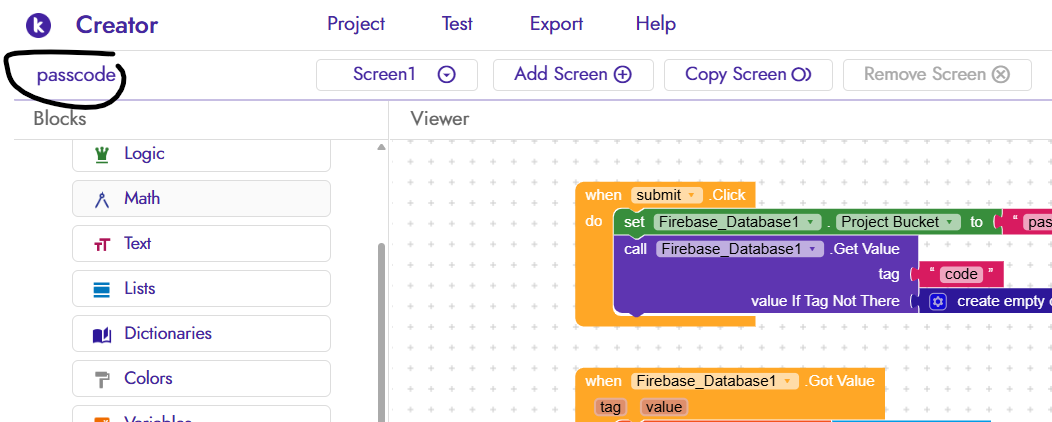Open the Colors blocks category
Viewport: 1052px width, 422px height.
click(x=201, y=378)
